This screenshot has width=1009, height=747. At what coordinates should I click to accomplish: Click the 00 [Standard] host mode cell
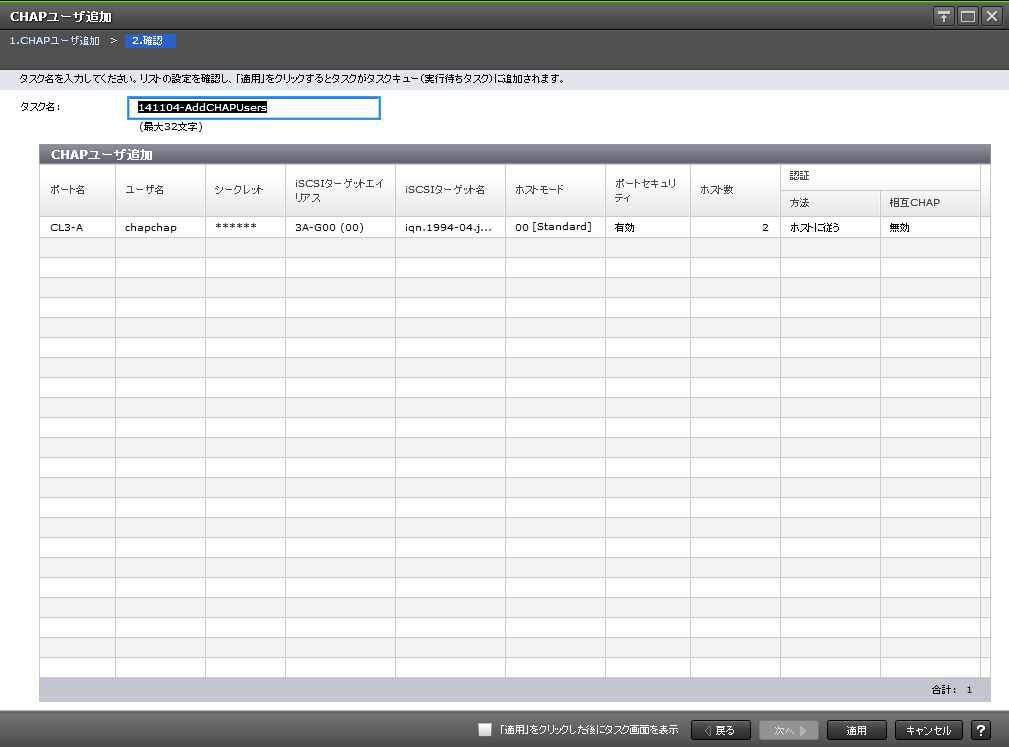(x=554, y=227)
